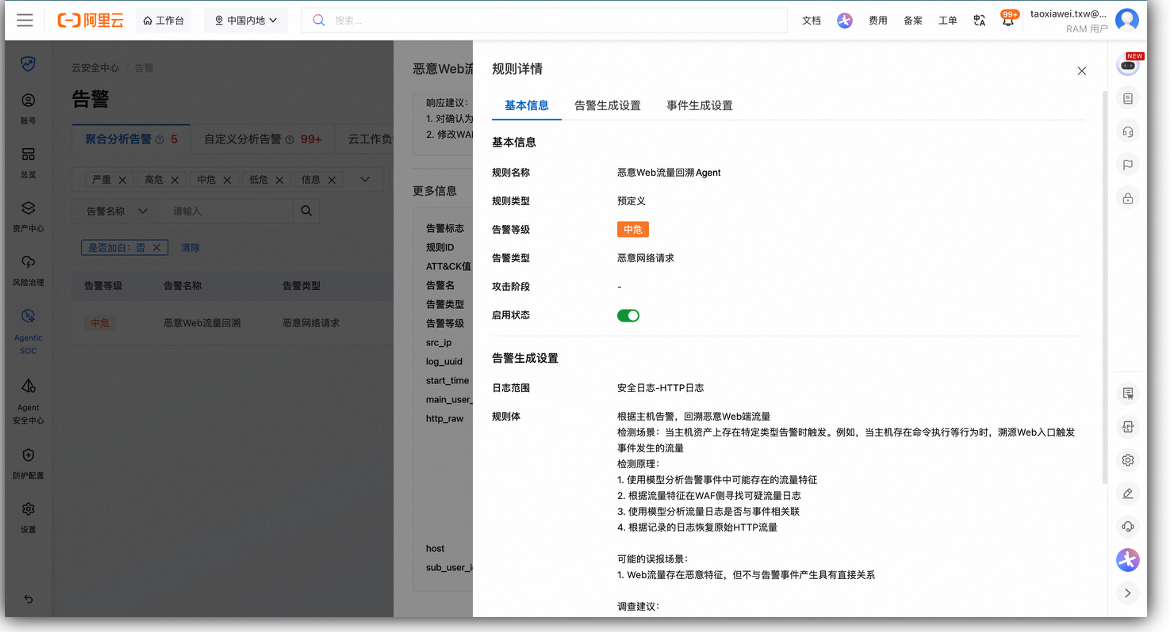Open the 工作台 workbench button
Screen dimensions: 1170x632
[163, 20]
